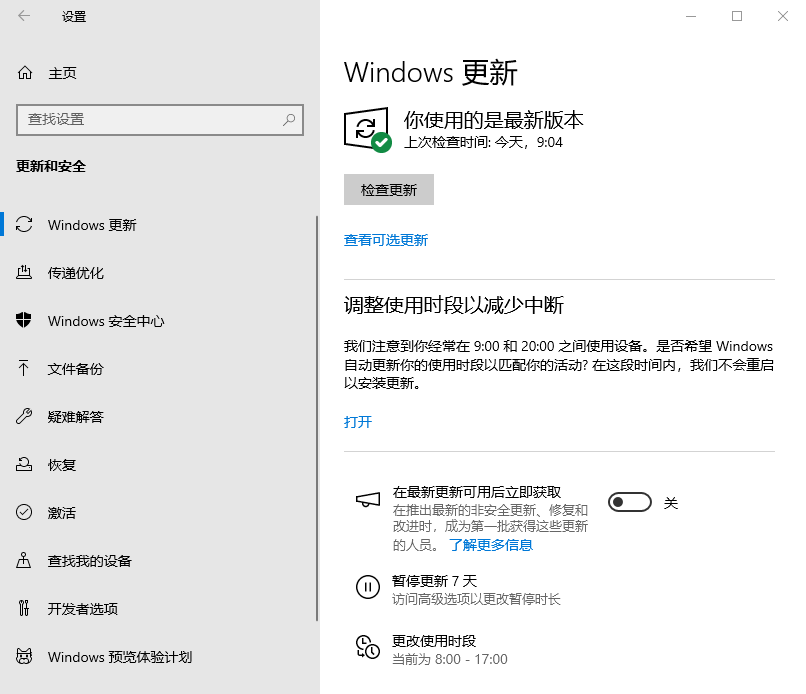806x694 pixels.
Task: Select the Windows 更新 sync icon in sidebar
Action: pos(24,225)
